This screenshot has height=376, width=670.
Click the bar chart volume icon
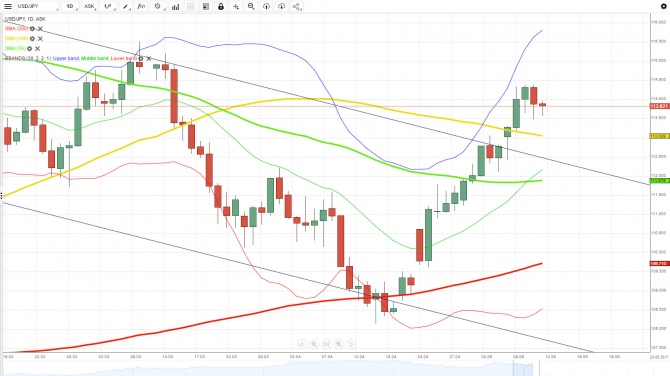[175, 6]
